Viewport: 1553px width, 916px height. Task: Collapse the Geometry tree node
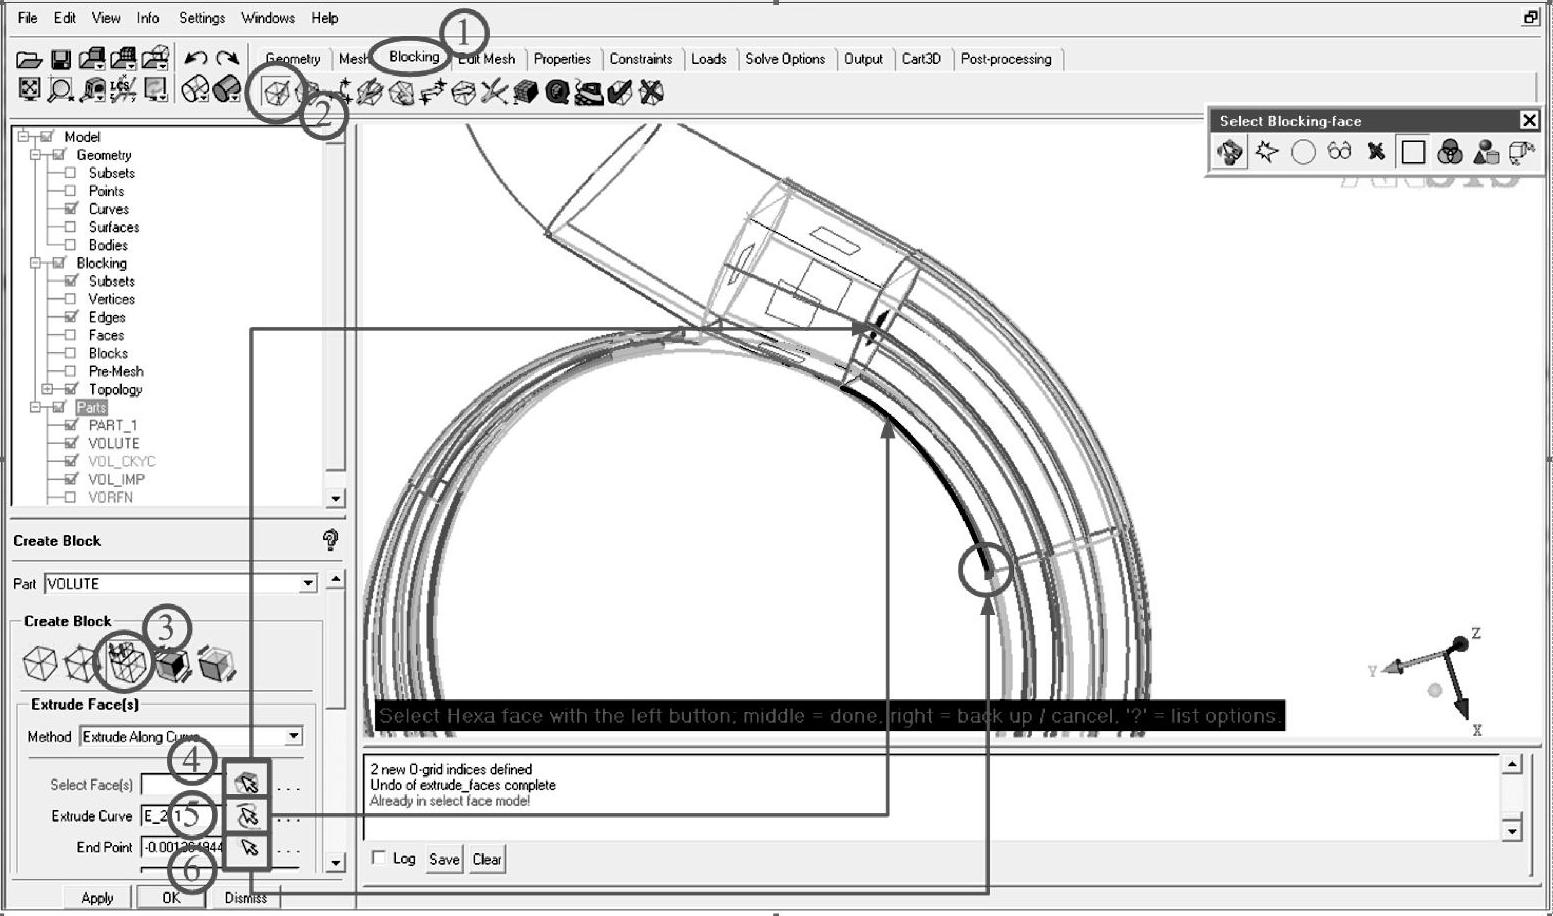click(x=35, y=155)
